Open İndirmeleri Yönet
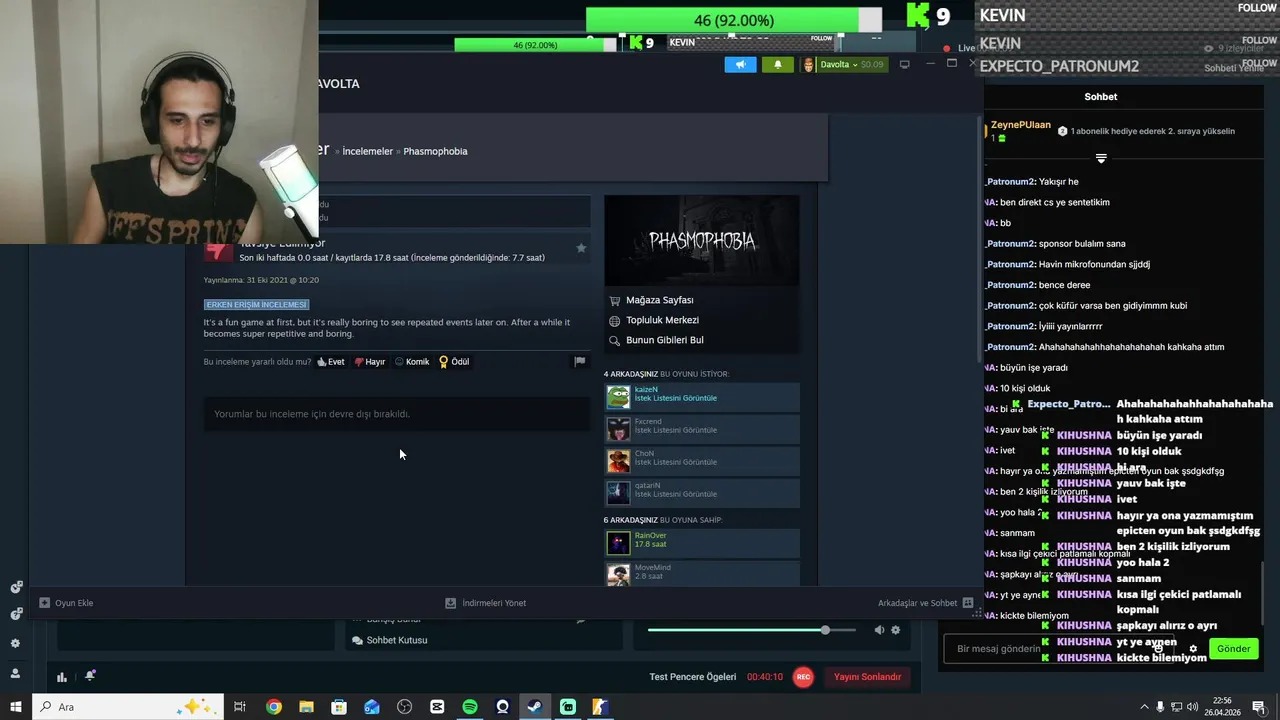 coord(486,603)
